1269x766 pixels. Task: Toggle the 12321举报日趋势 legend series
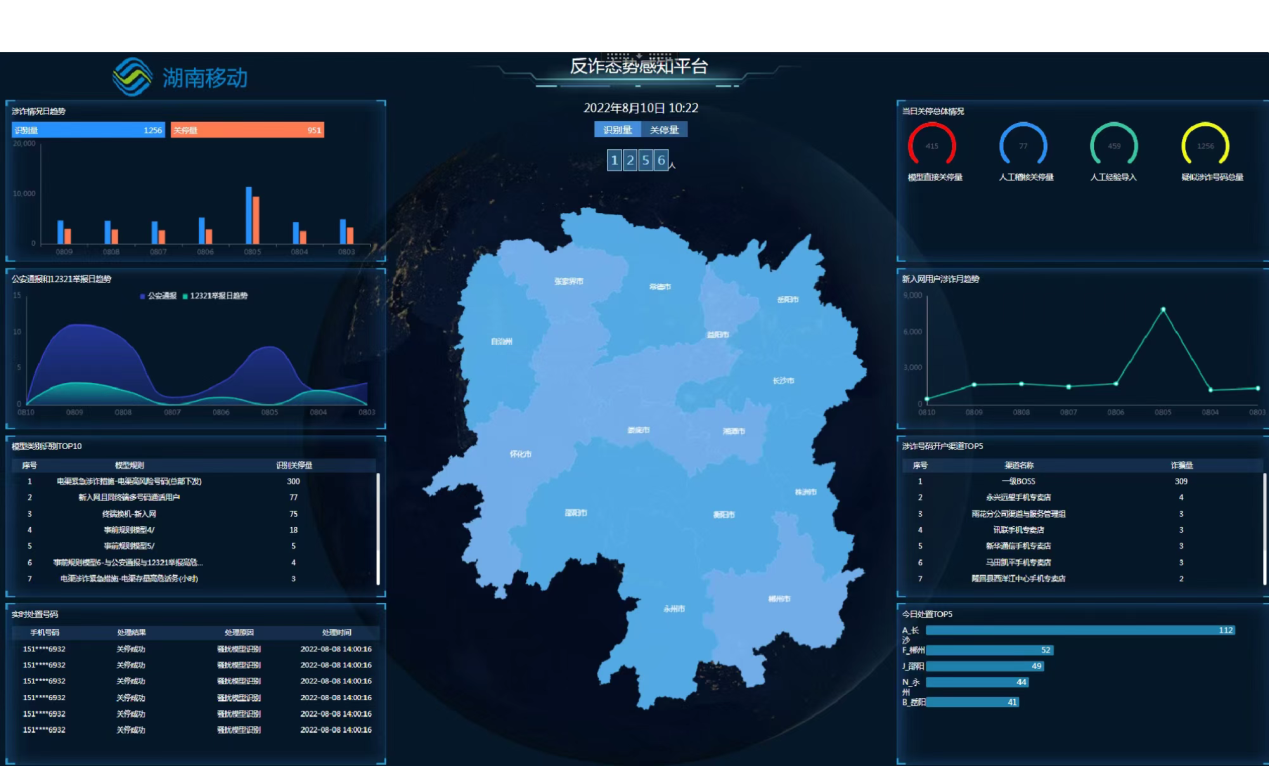214,296
